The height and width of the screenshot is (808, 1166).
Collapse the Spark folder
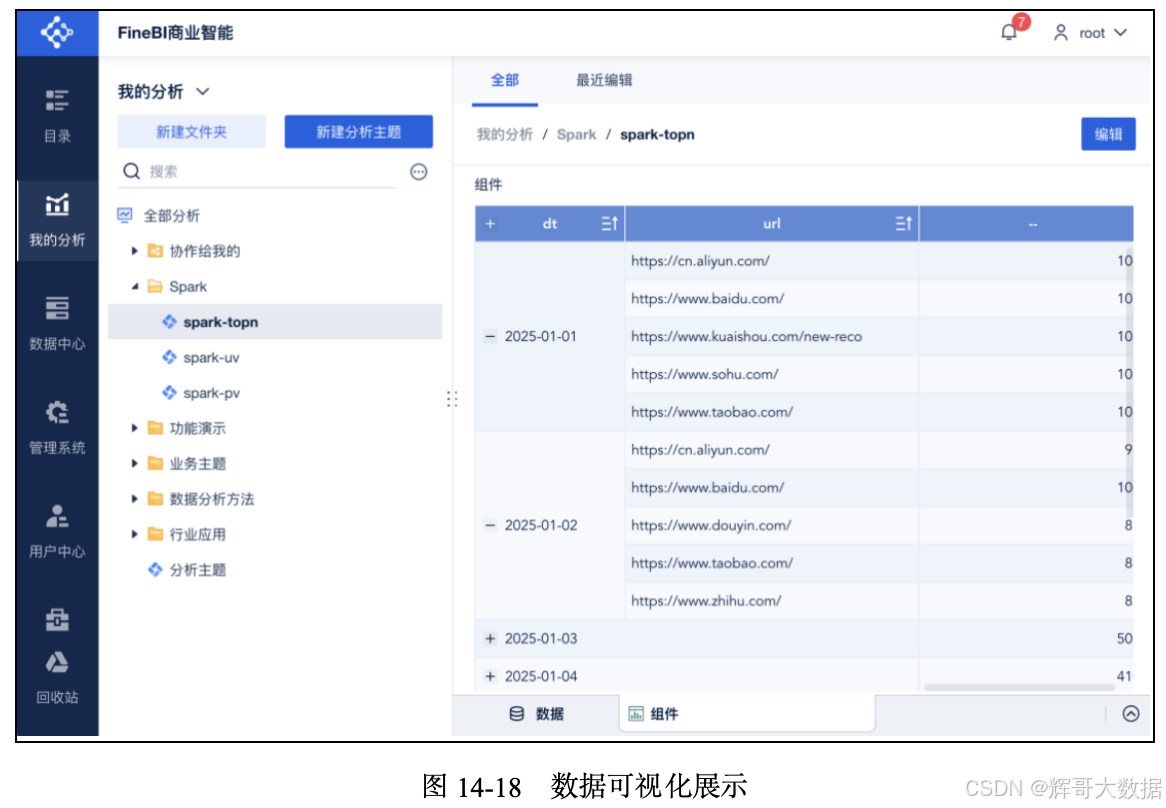click(x=135, y=286)
